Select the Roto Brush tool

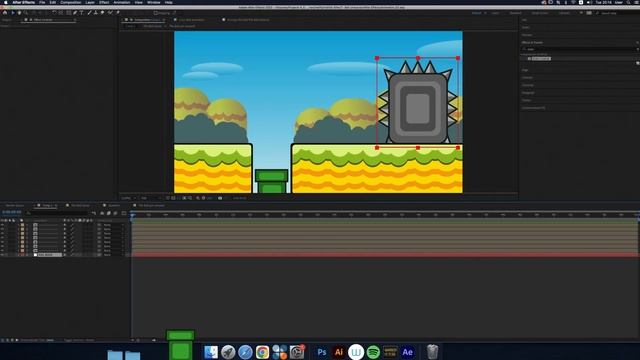point(110,13)
